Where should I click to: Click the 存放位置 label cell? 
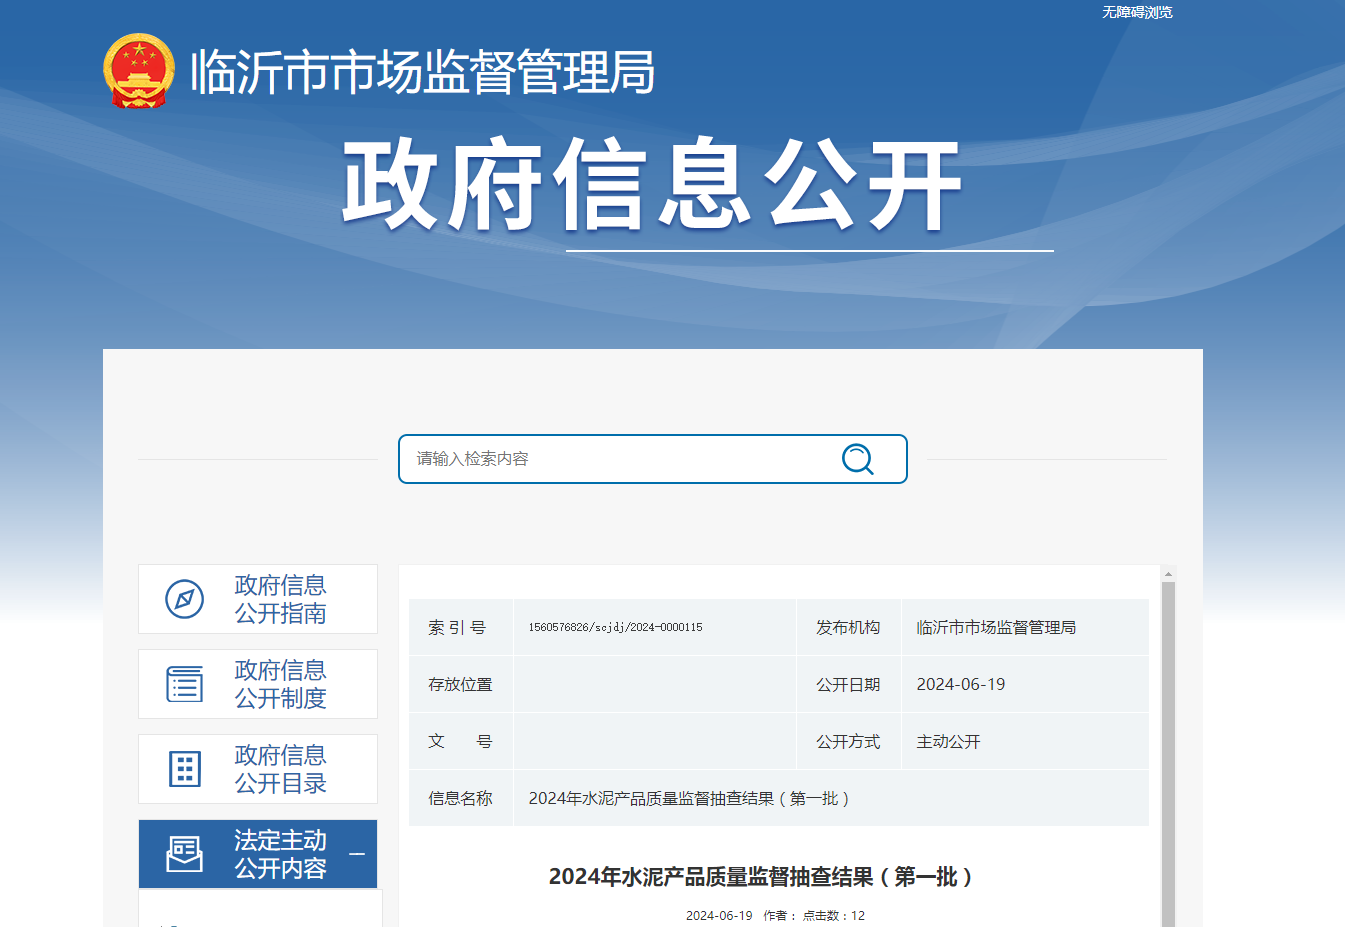[x=461, y=685]
